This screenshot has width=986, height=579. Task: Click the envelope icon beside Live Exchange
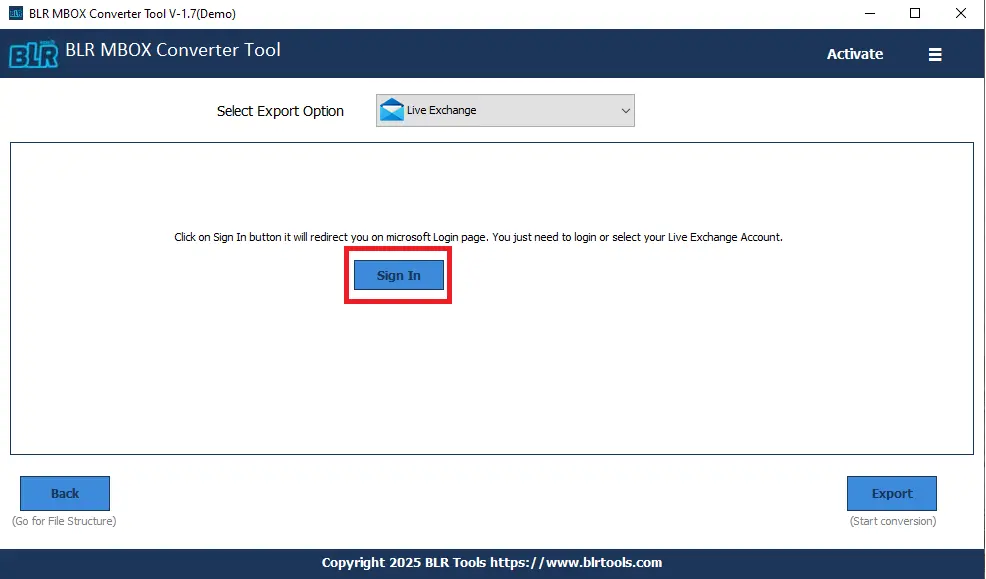tap(390, 110)
